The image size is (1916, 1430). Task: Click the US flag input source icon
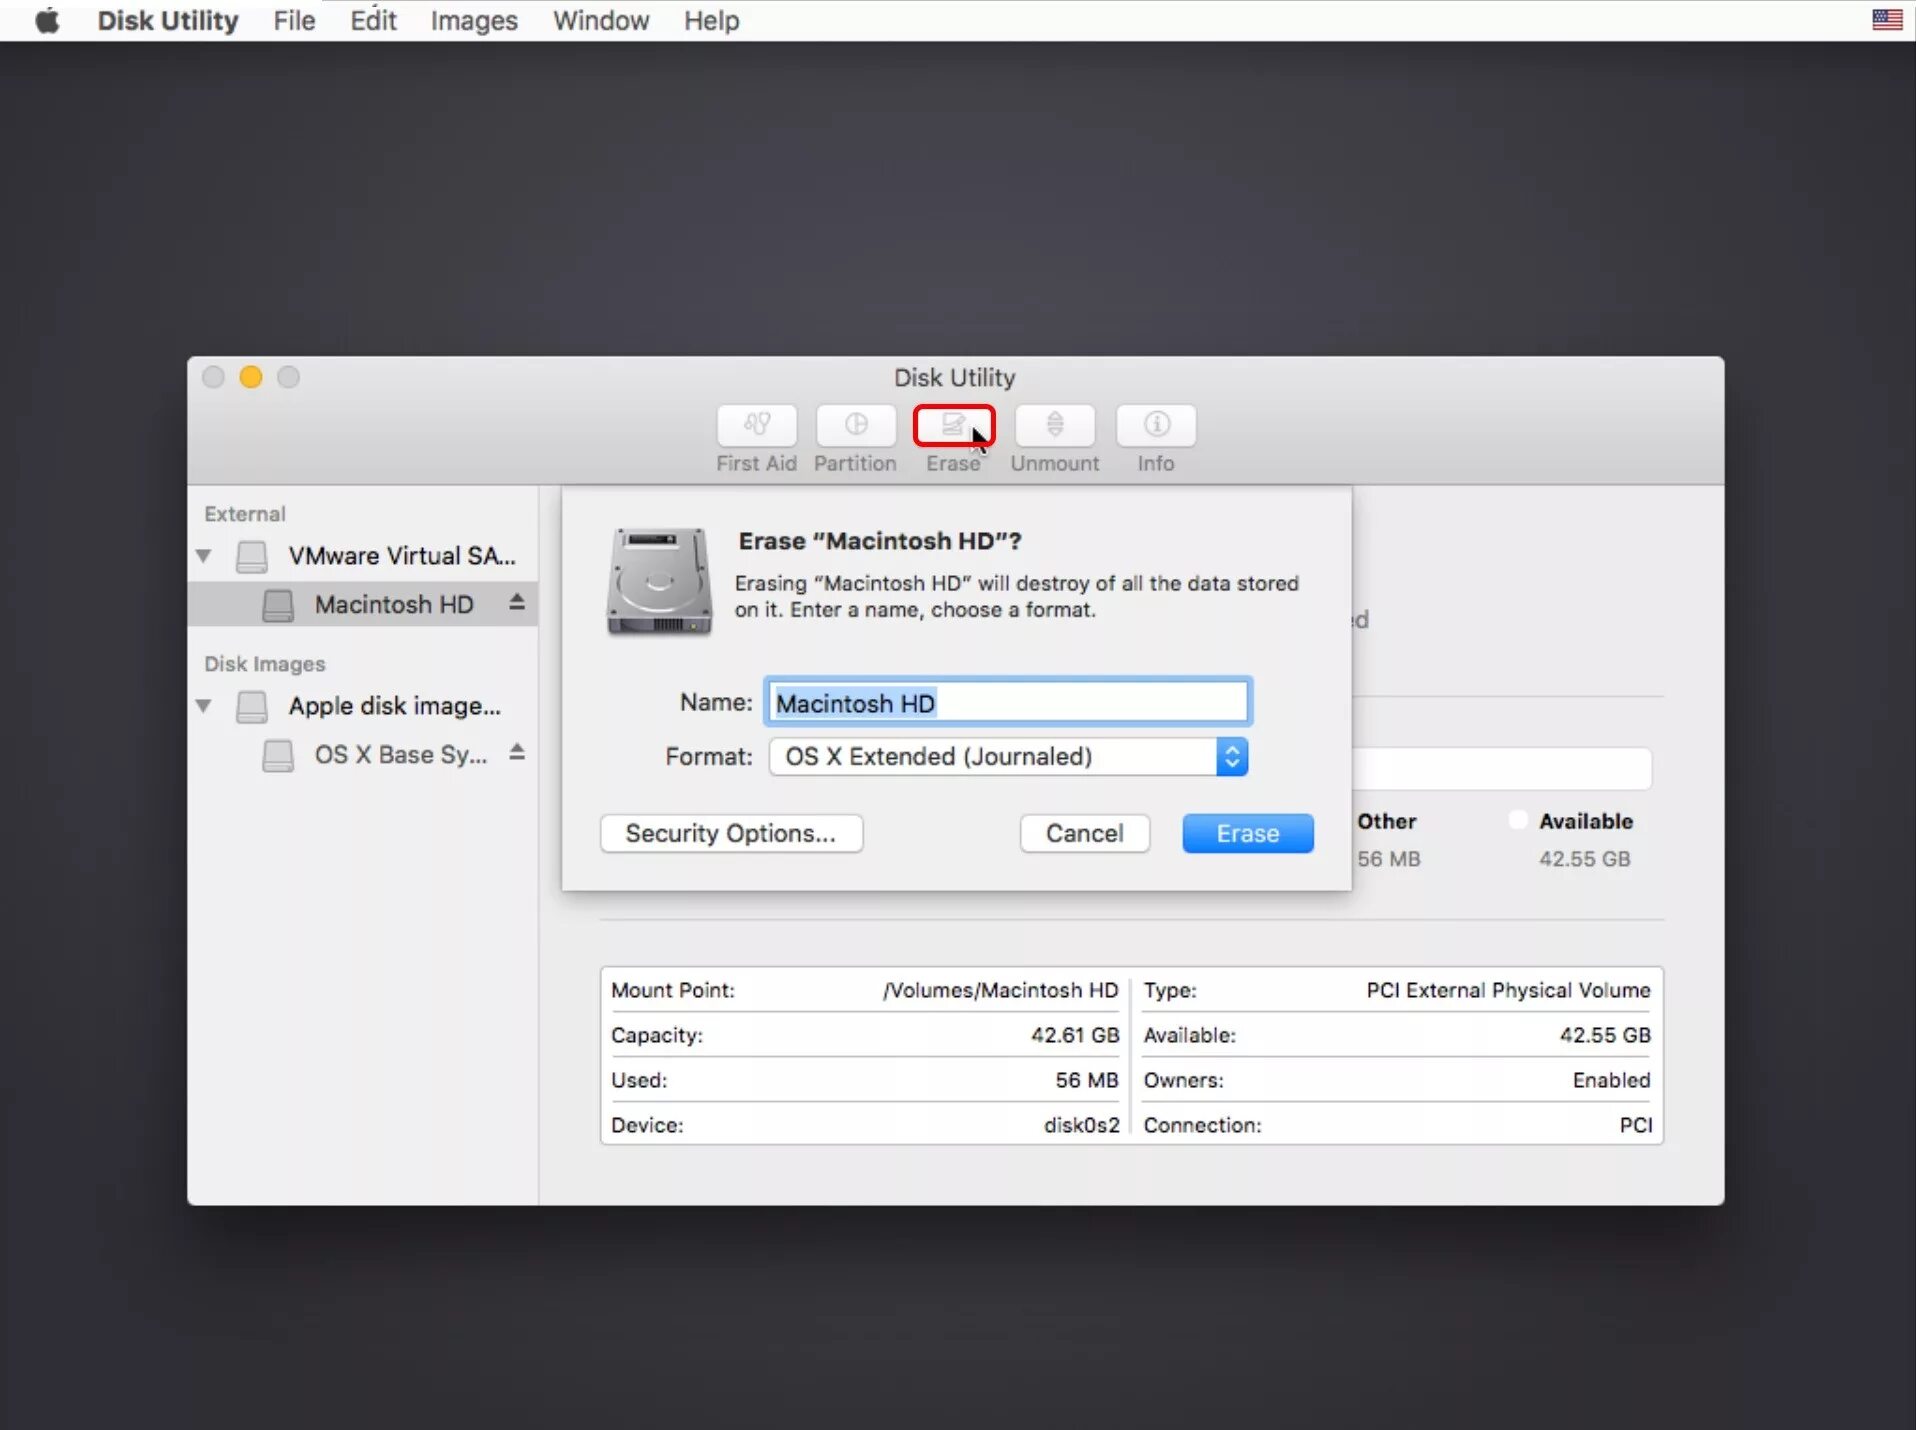tap(1887, 19)
